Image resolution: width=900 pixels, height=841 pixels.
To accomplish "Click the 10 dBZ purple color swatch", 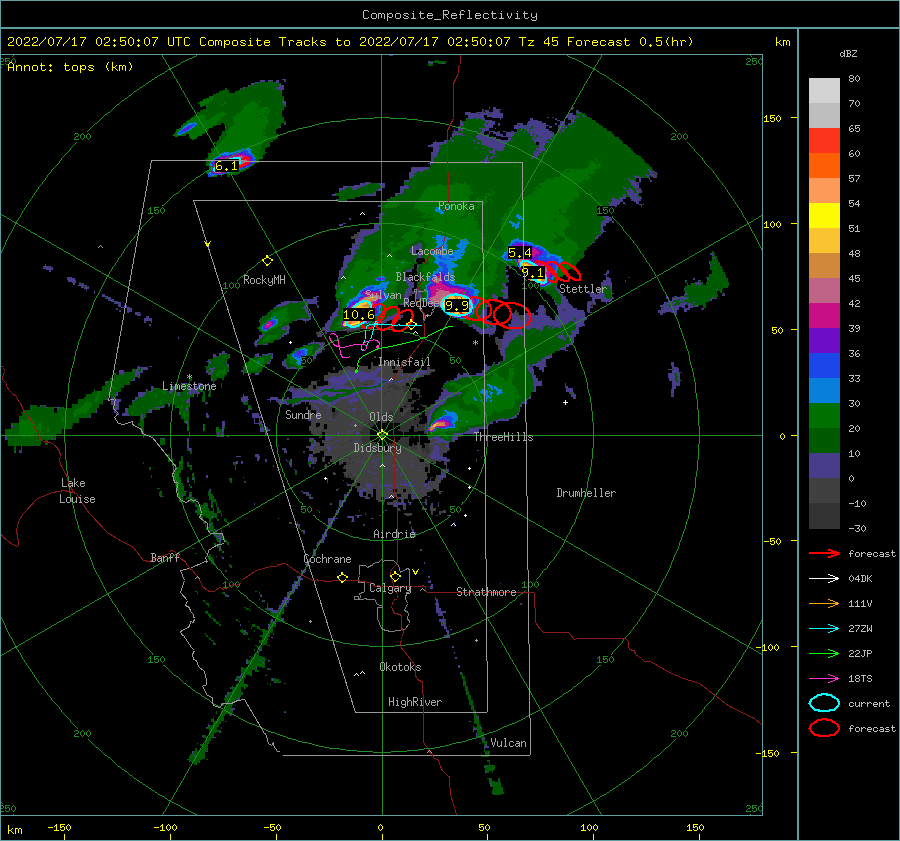I will (x=824, y=466).
